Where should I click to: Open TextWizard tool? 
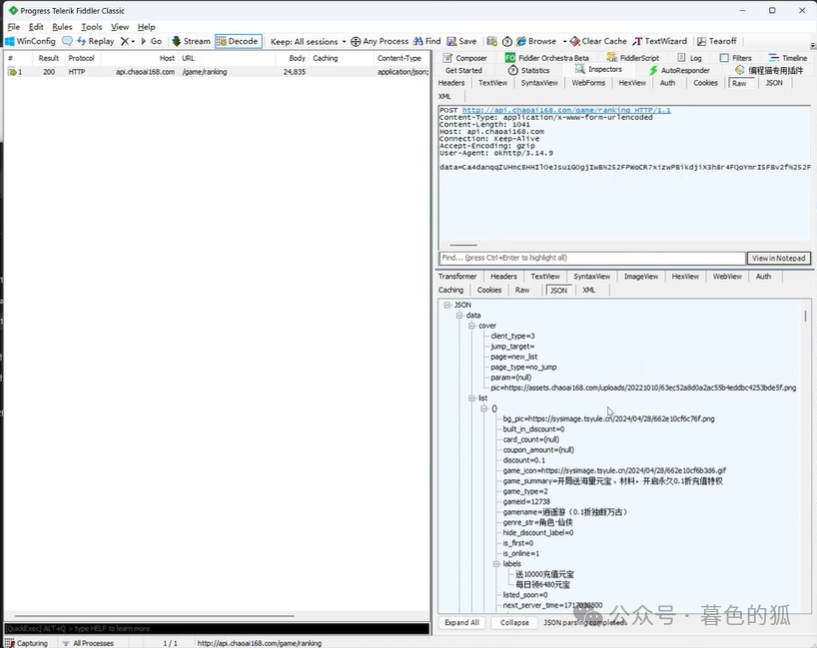coord(660,41)
